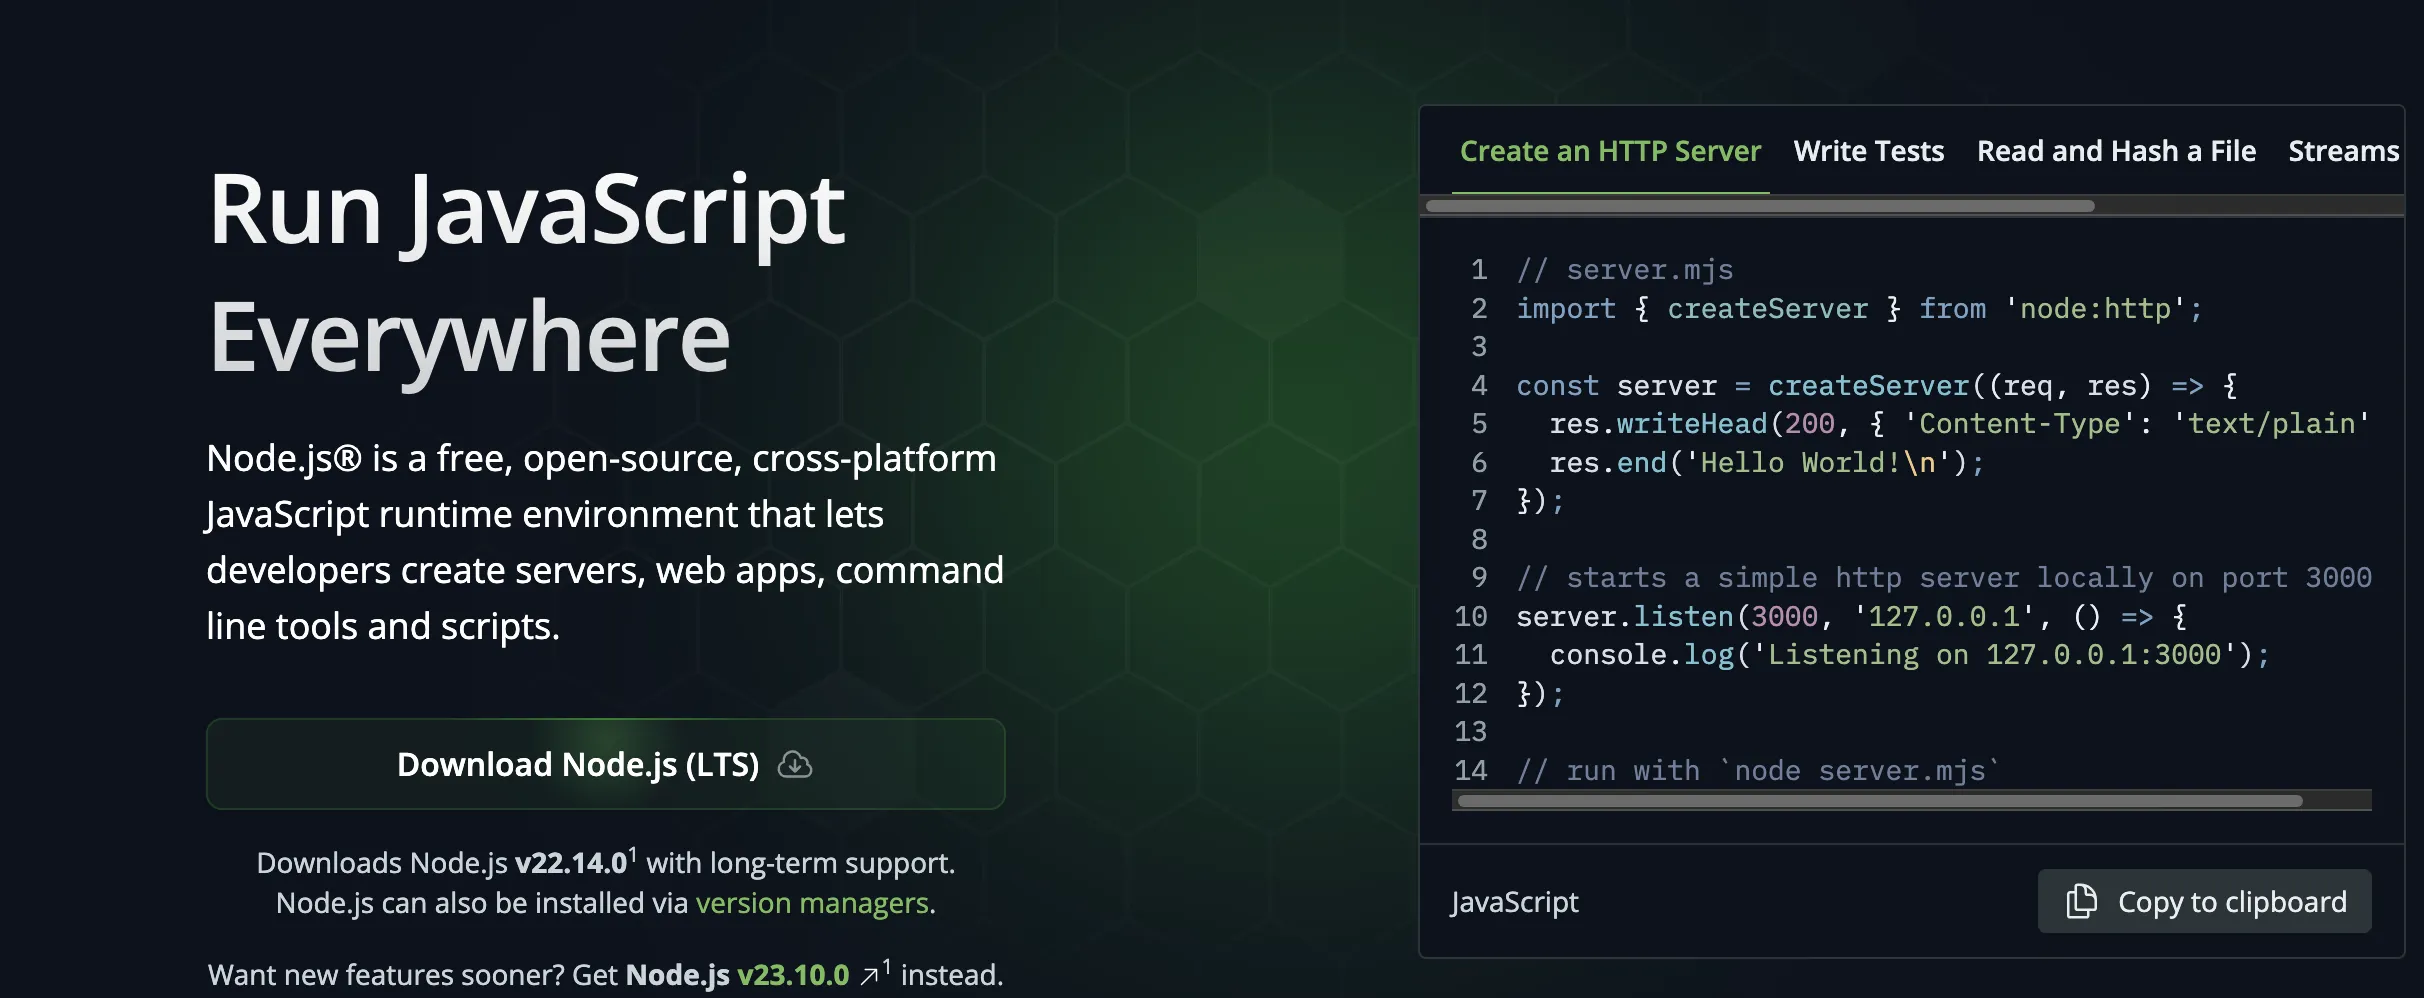Click the download cloud icon on the LTS button

click(795, 764)
